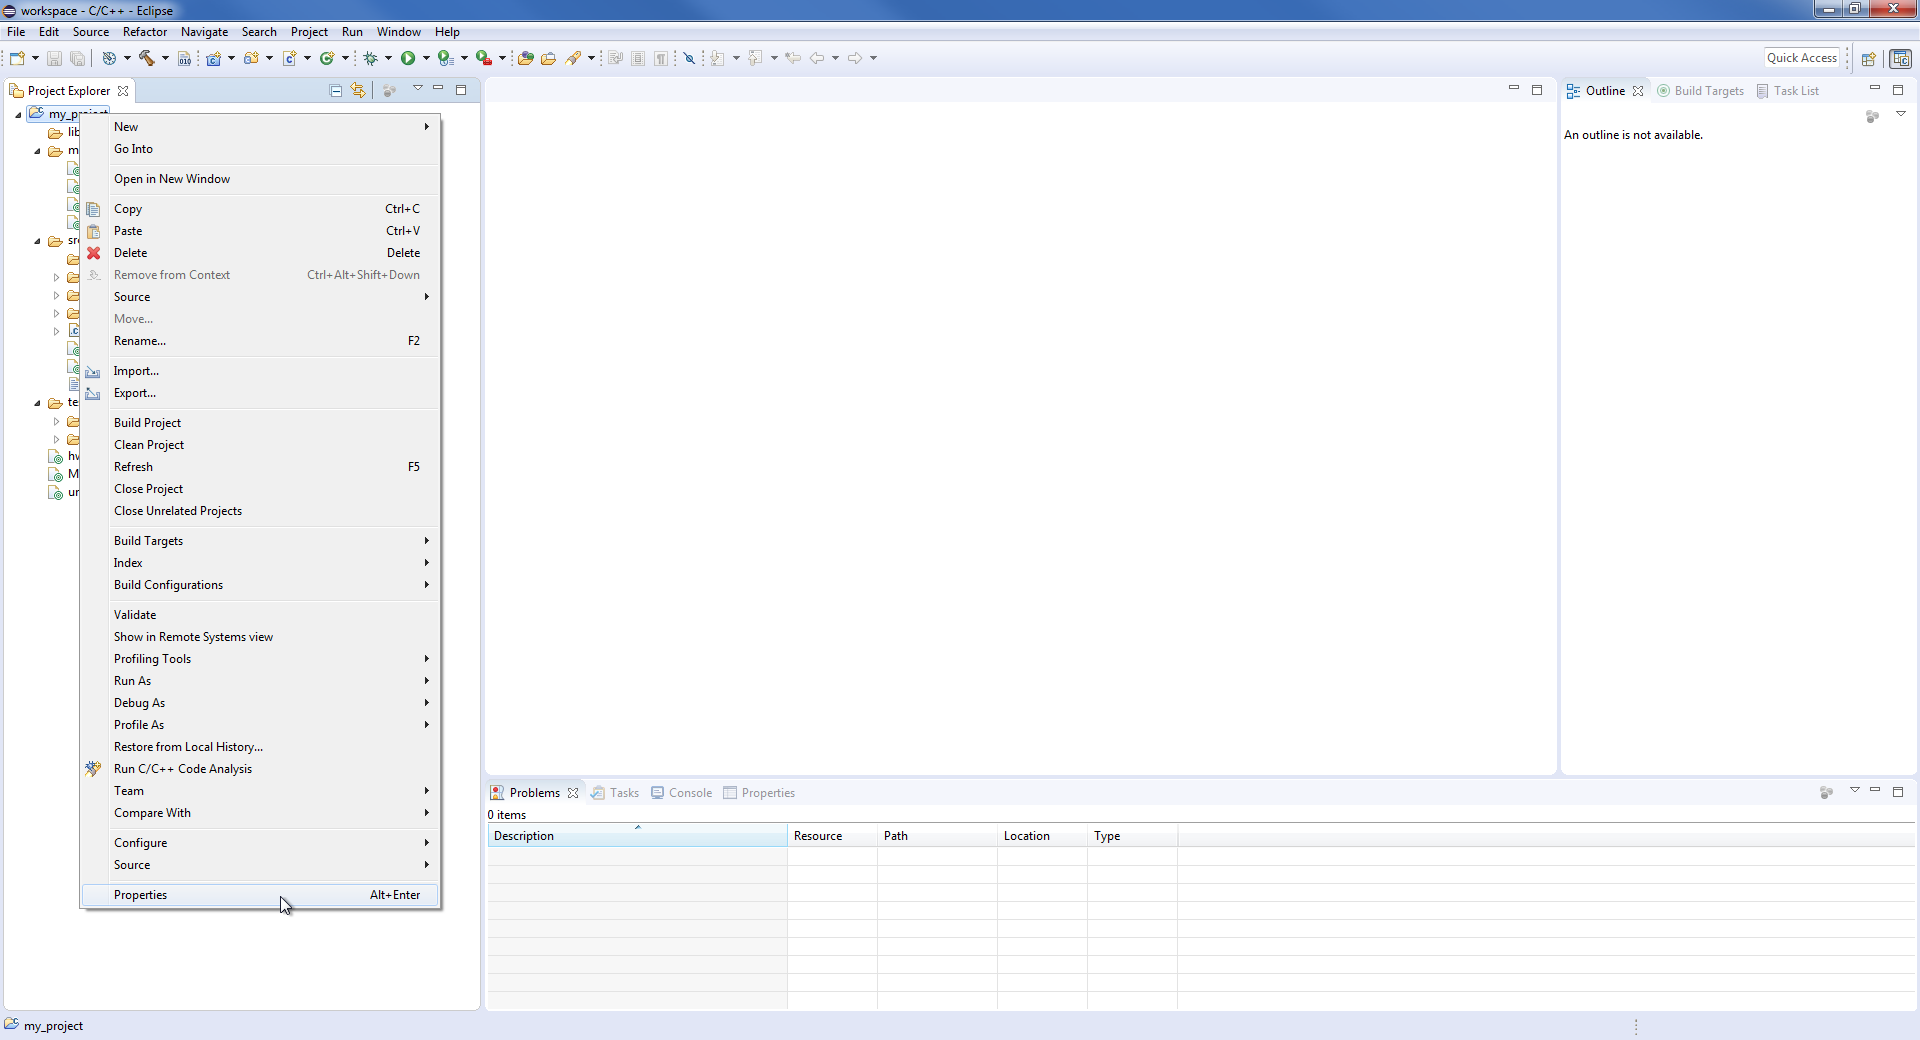The width and height of the screenshot is (1920, 1040).
Task: Click the green Run button in toolbar
Action: tap(408, 58)
